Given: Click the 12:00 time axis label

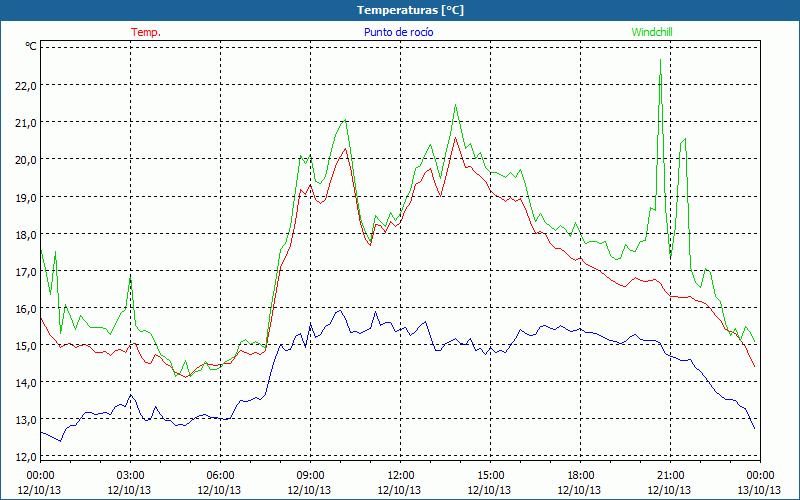Looking at the screenshot, I should tap(400, 476).
